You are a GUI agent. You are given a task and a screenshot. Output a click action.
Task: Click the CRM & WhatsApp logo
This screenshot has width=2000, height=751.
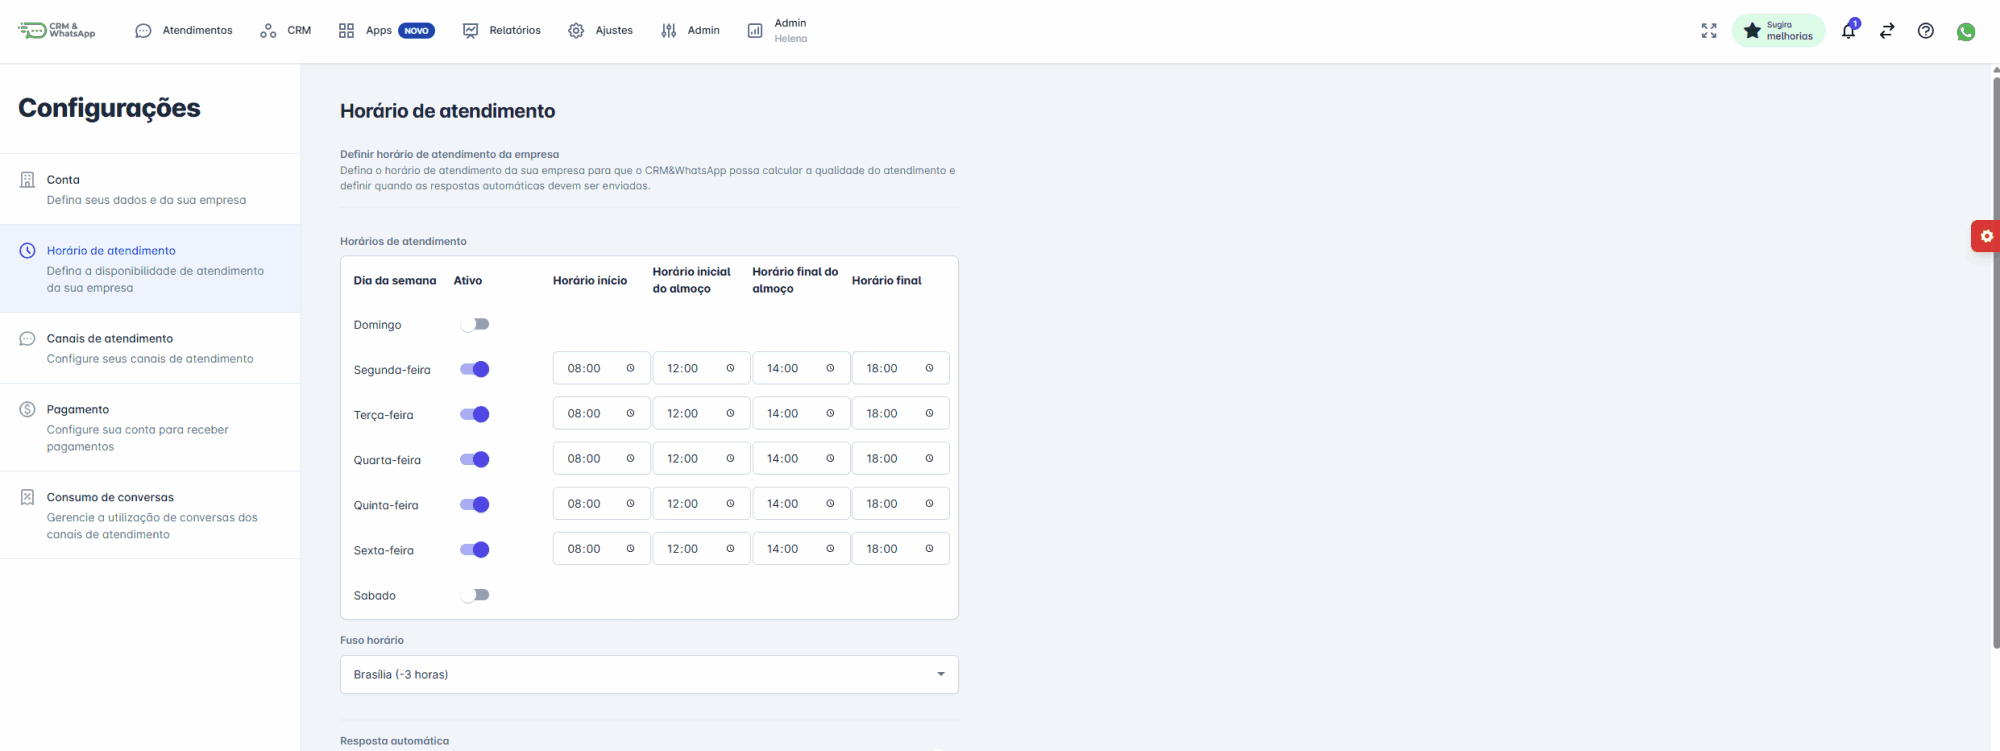coord(57,31)
